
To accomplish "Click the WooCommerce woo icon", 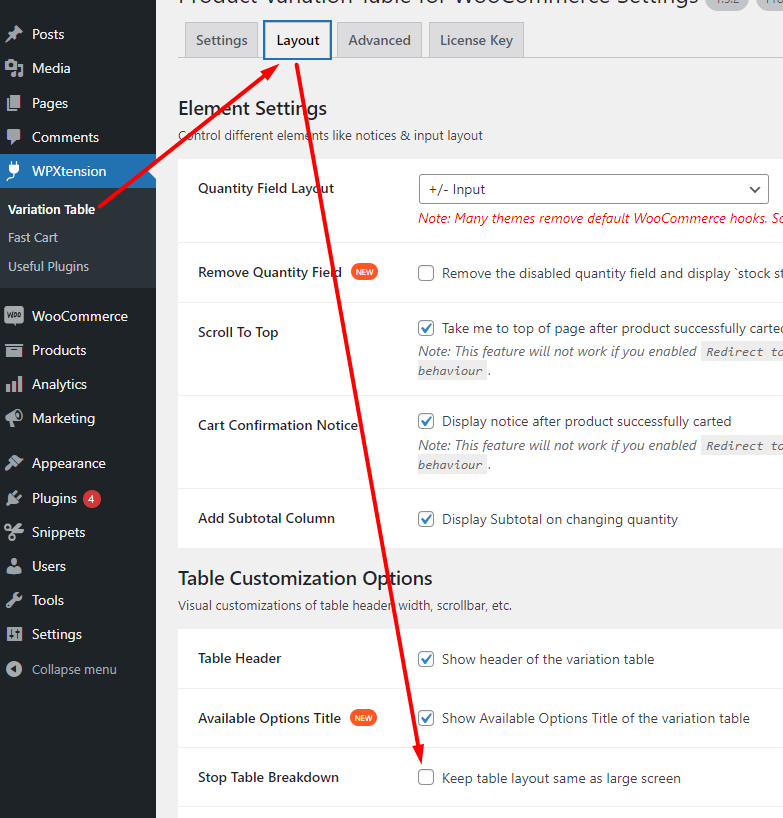I will pos(14,316).
